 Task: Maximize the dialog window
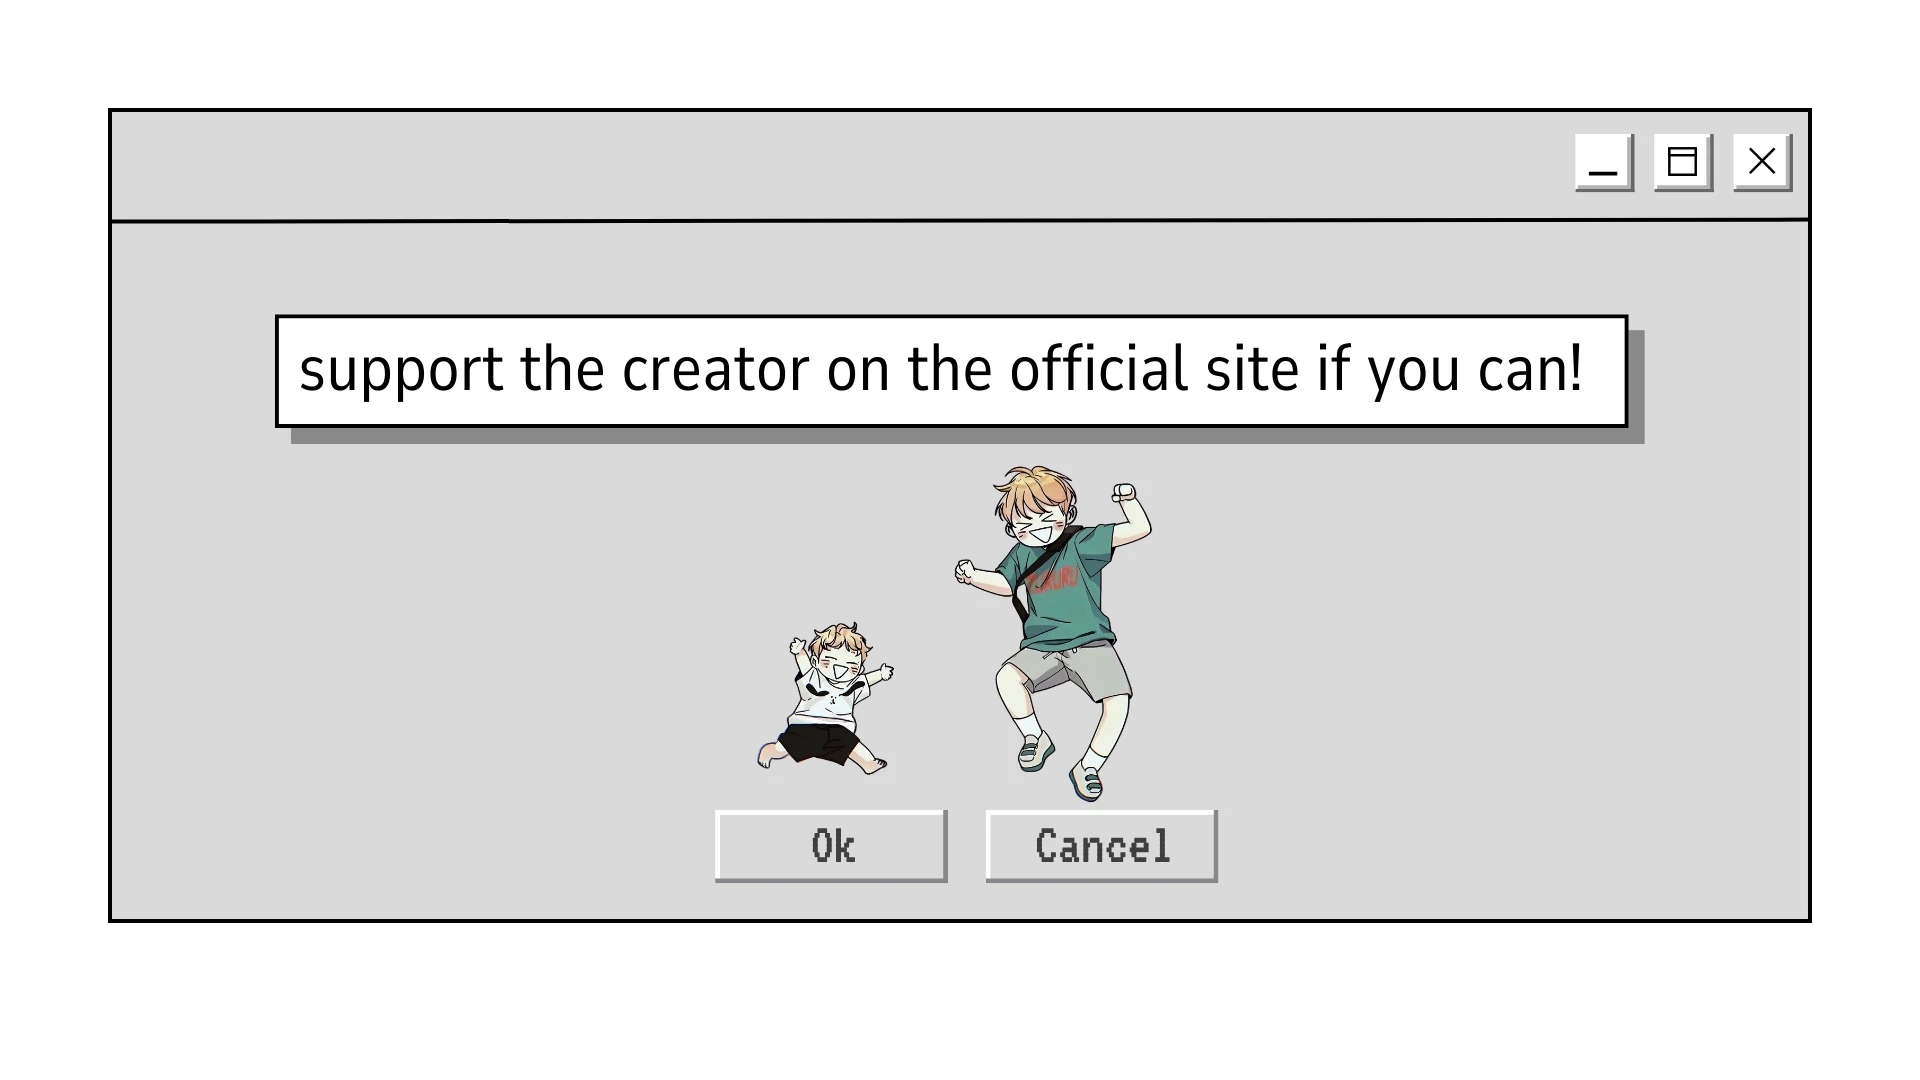[1683, 162]
